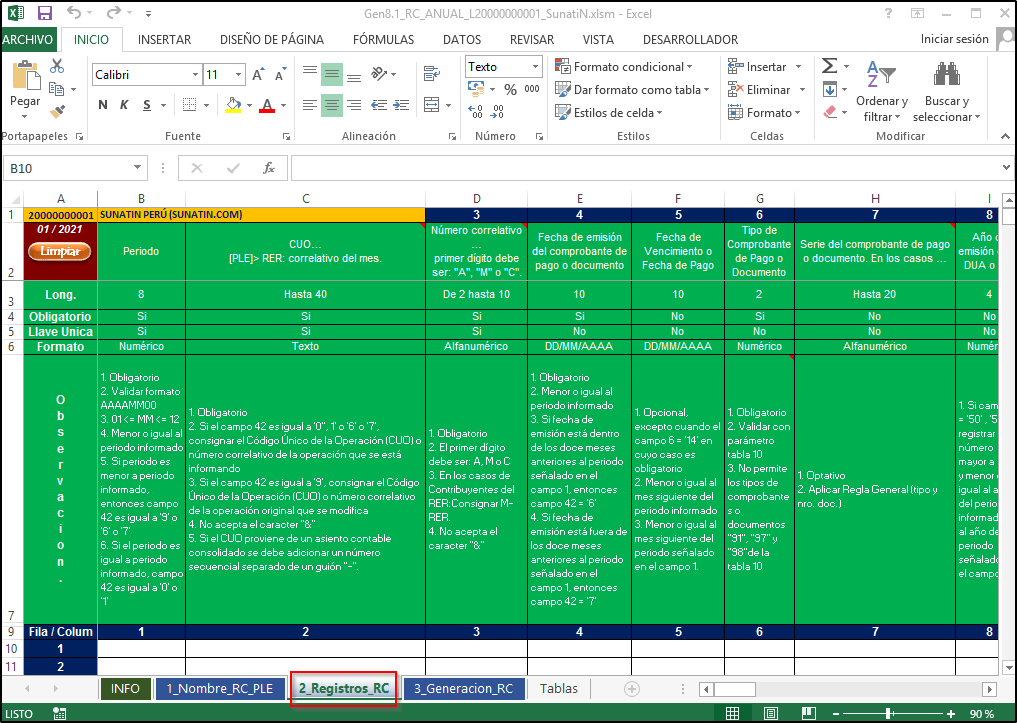
Task: Click the Cut scissors icon
Action: (x=57, y=66)
